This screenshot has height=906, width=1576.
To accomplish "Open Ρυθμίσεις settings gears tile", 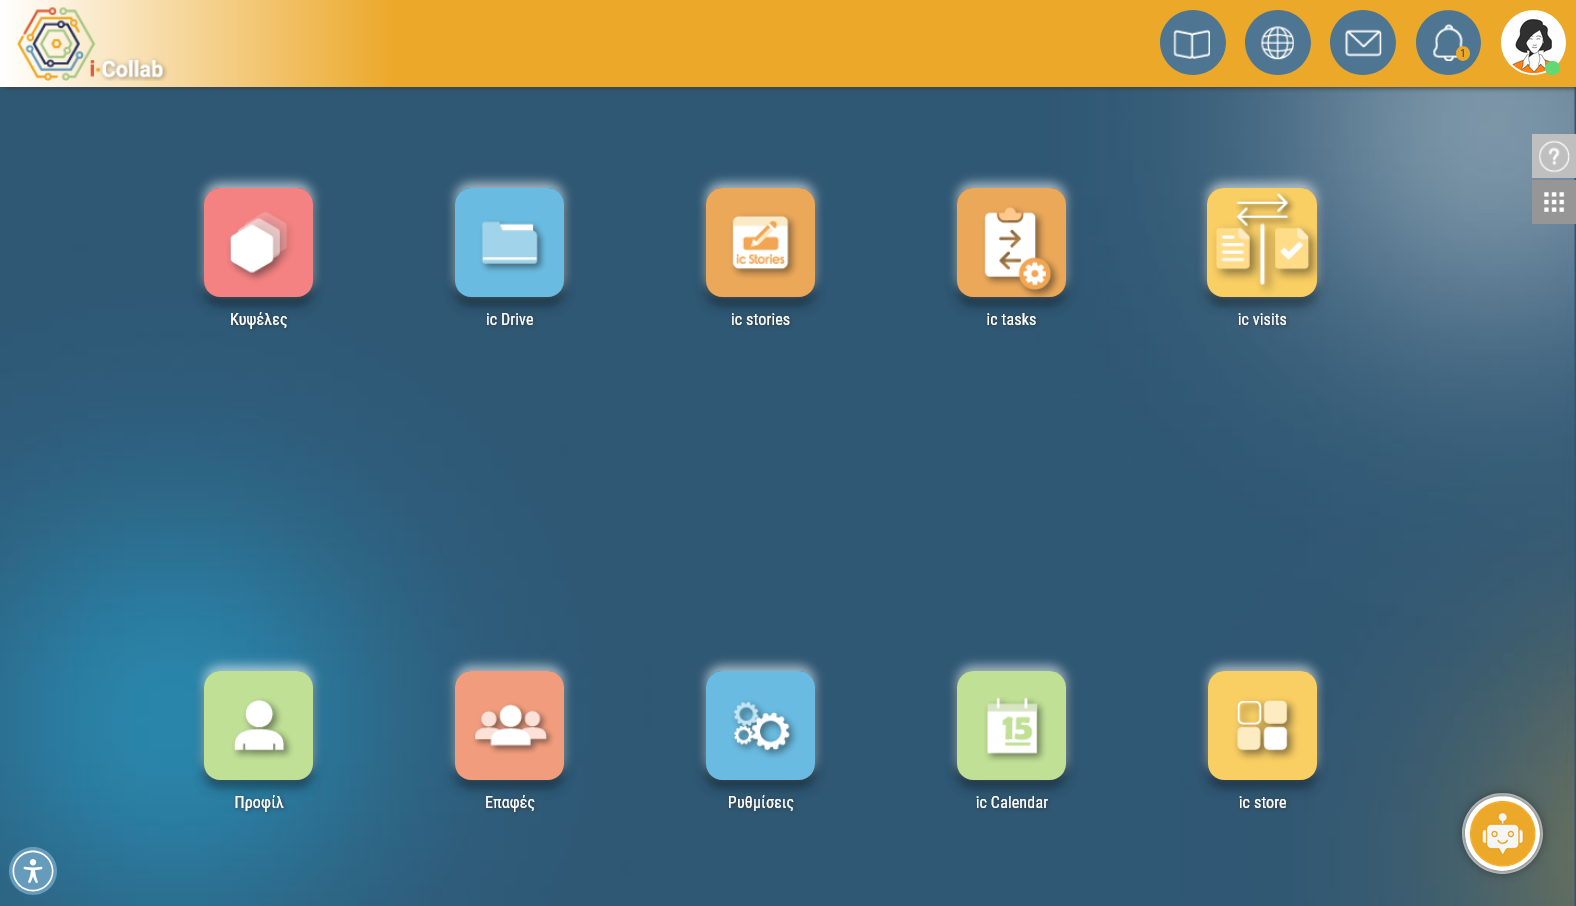I will tap(760, 725).
